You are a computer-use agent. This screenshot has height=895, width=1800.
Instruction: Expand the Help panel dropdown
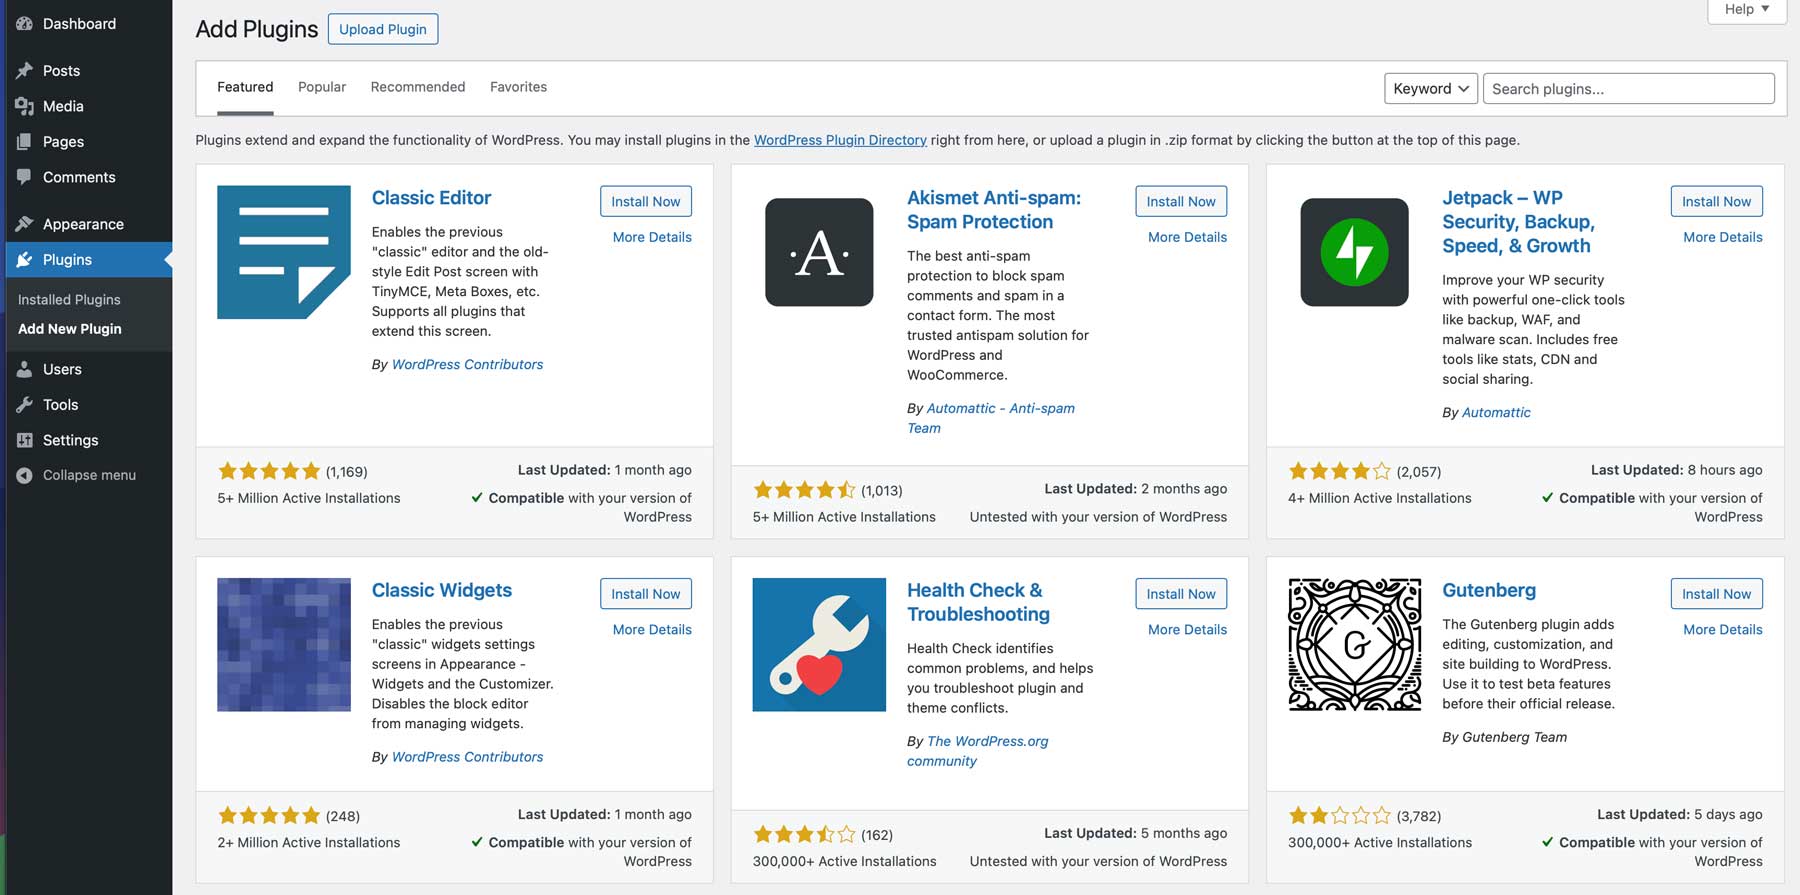[x=1746, y=9]
